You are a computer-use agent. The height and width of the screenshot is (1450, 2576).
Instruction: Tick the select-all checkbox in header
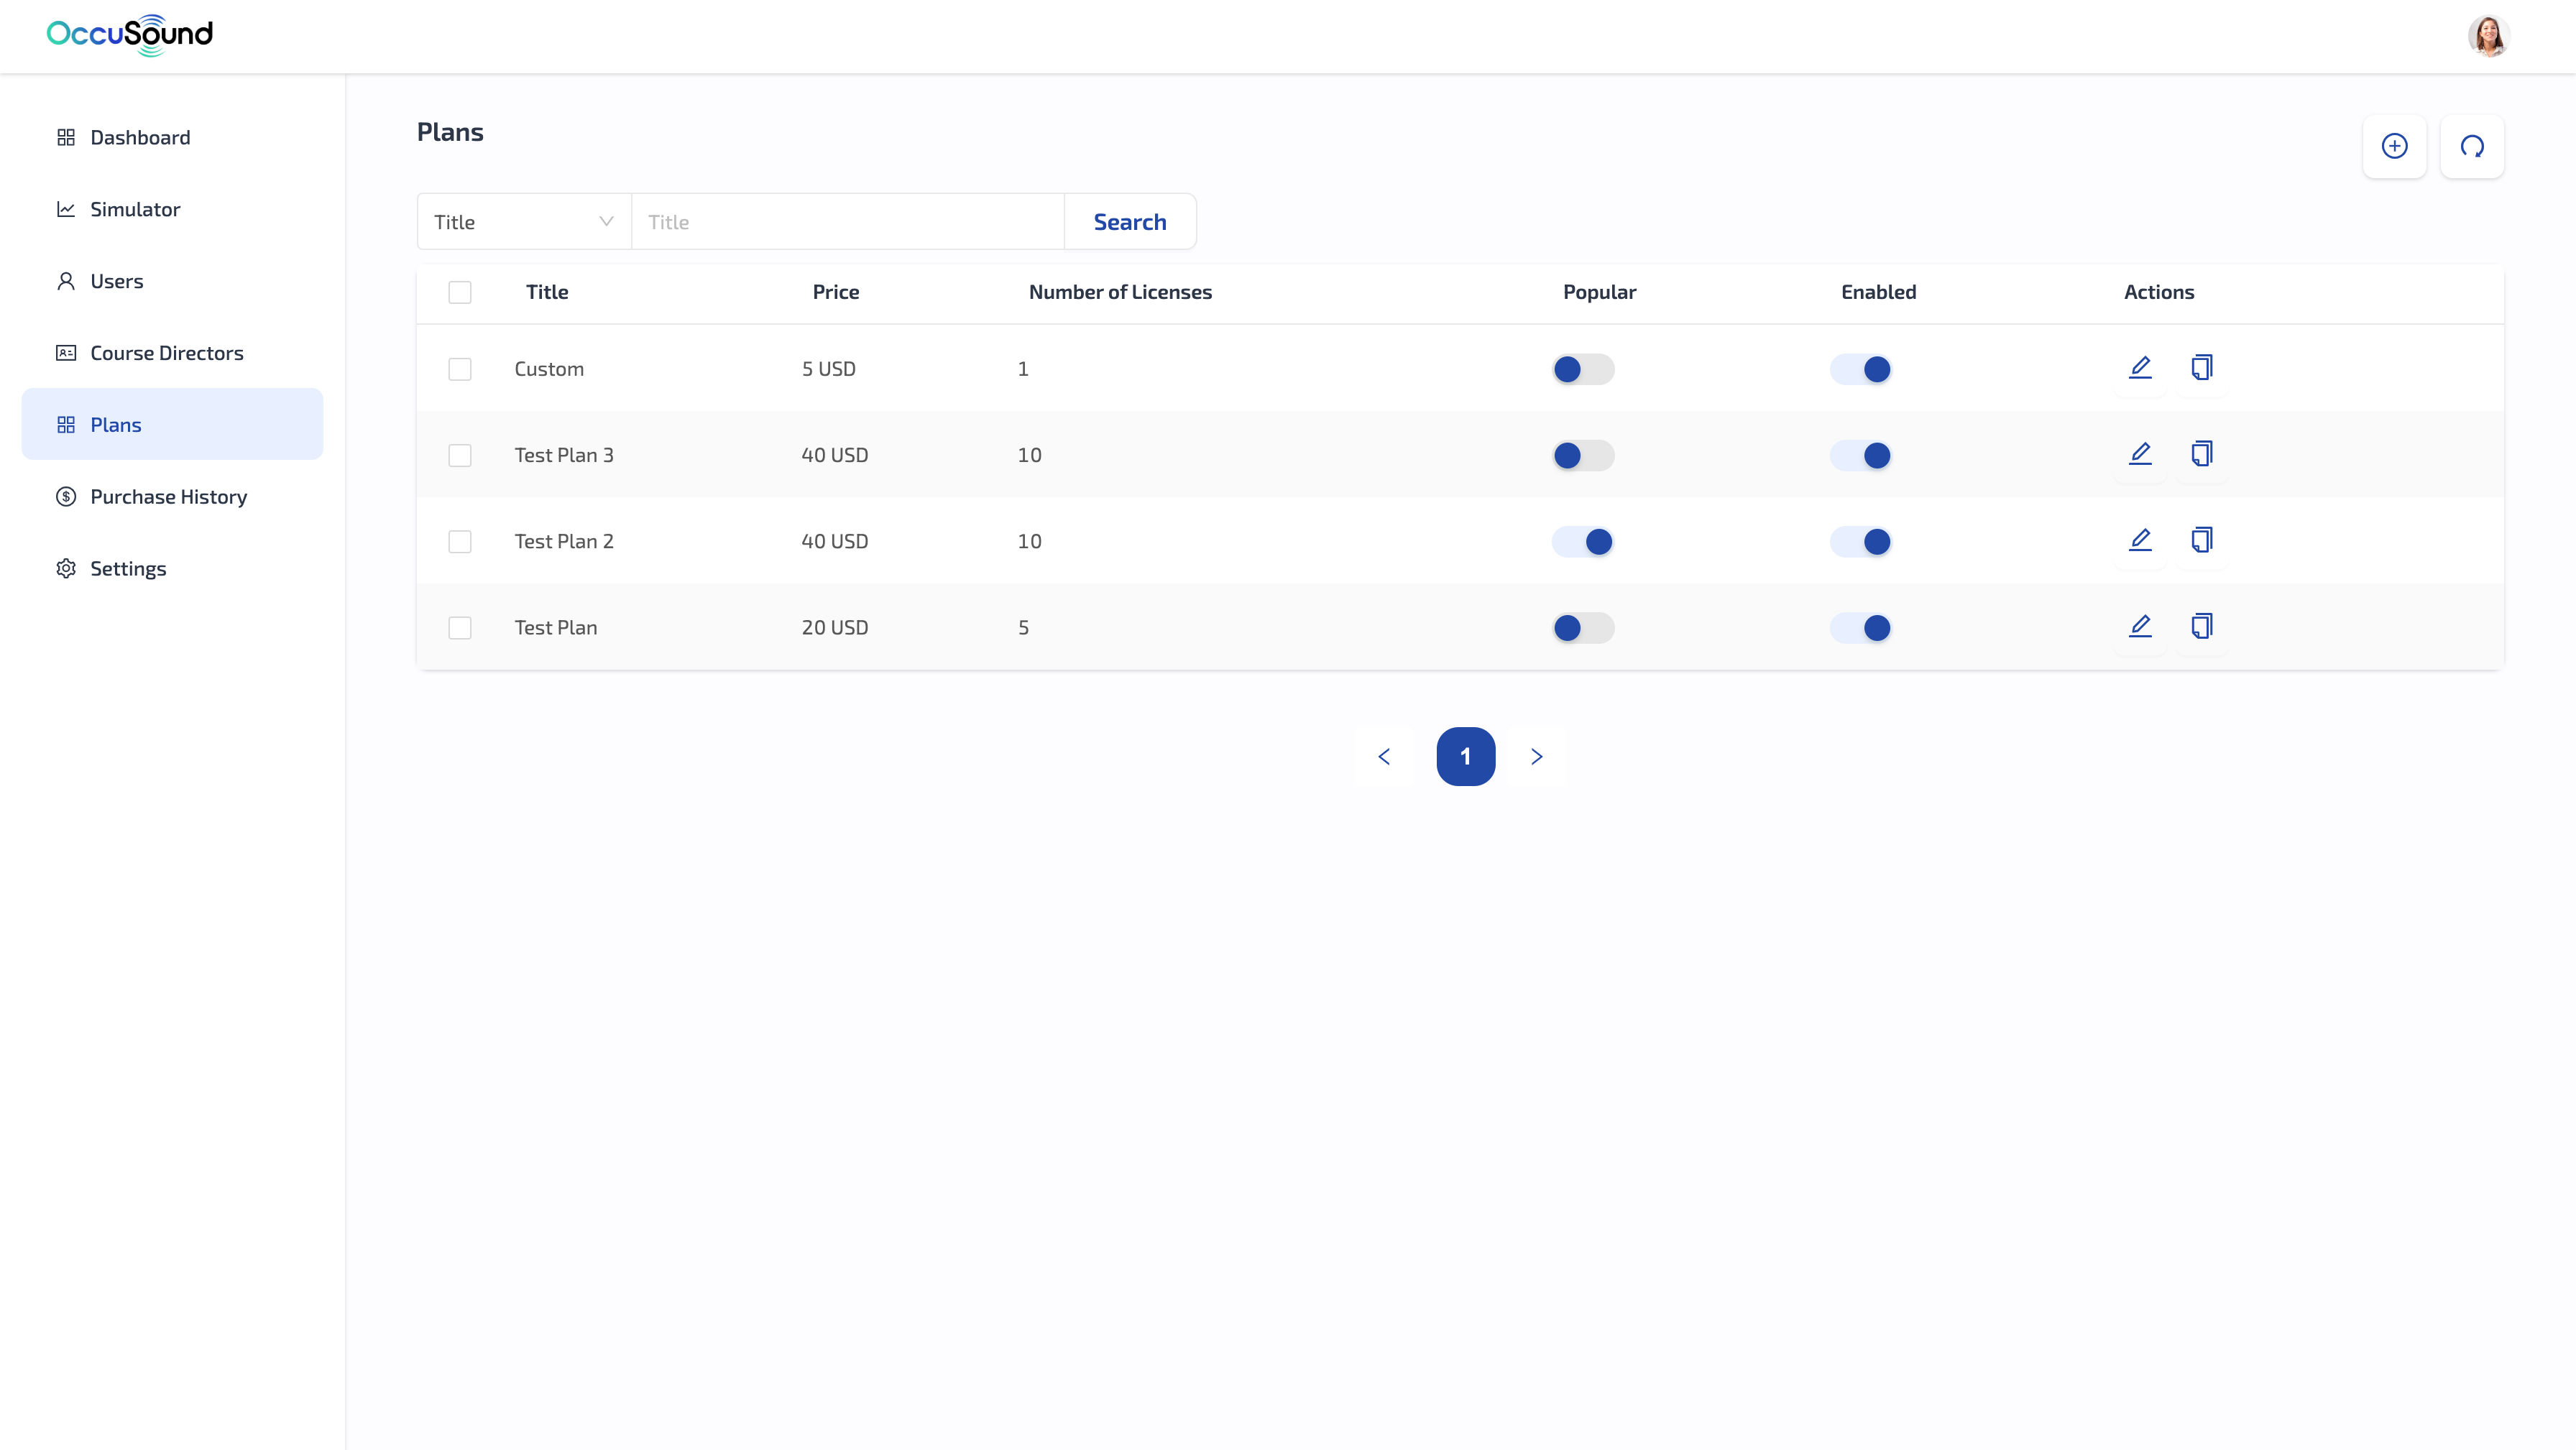(460, 292)
